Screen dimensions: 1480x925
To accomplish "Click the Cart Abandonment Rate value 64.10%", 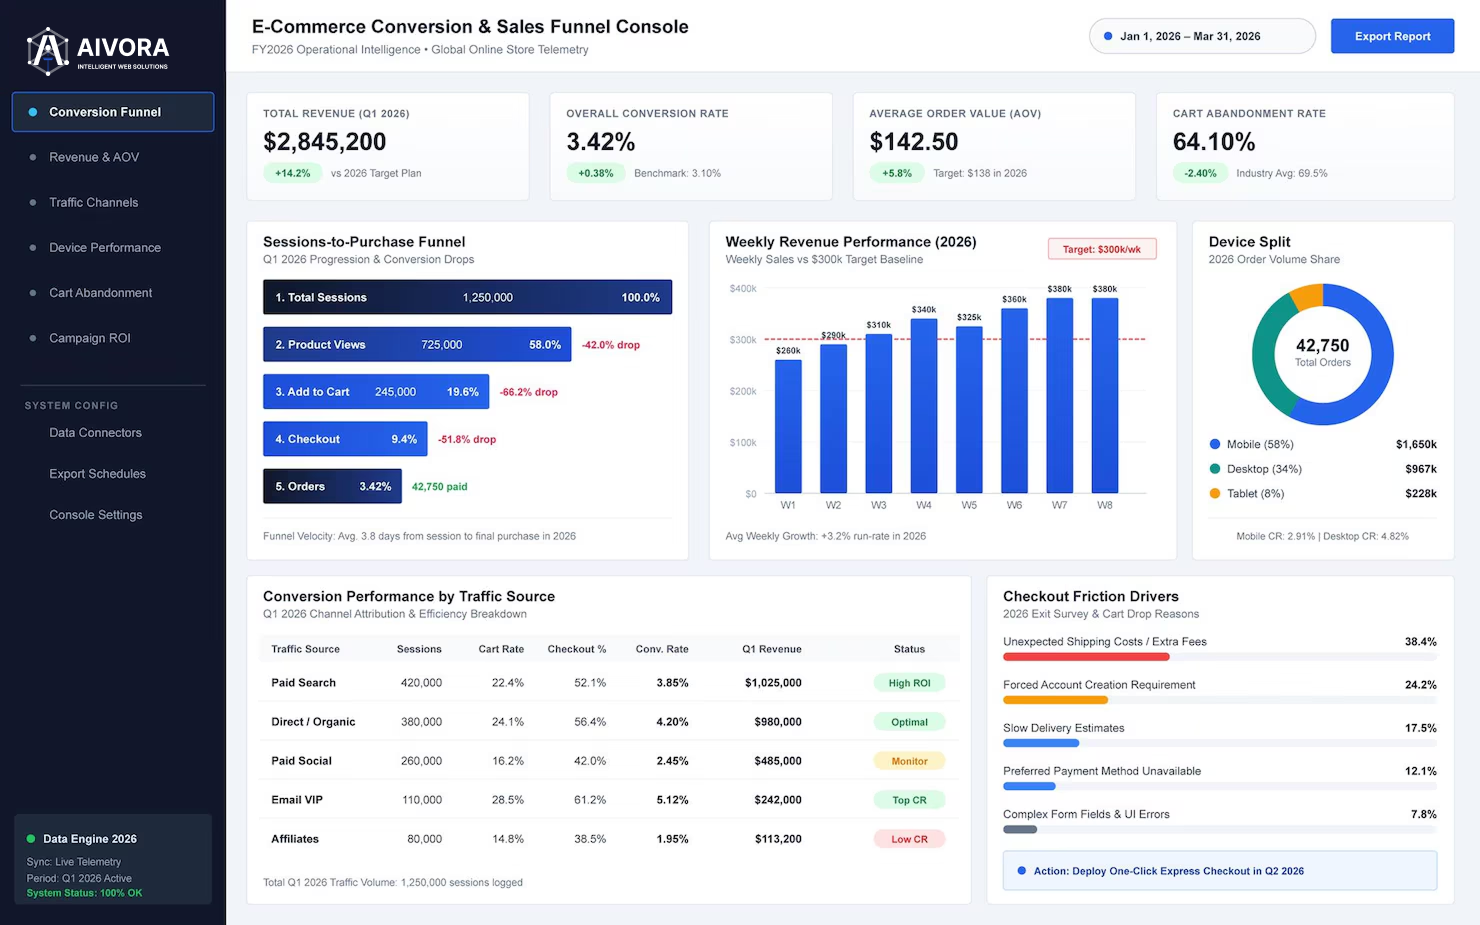I will pos(1214,142).
